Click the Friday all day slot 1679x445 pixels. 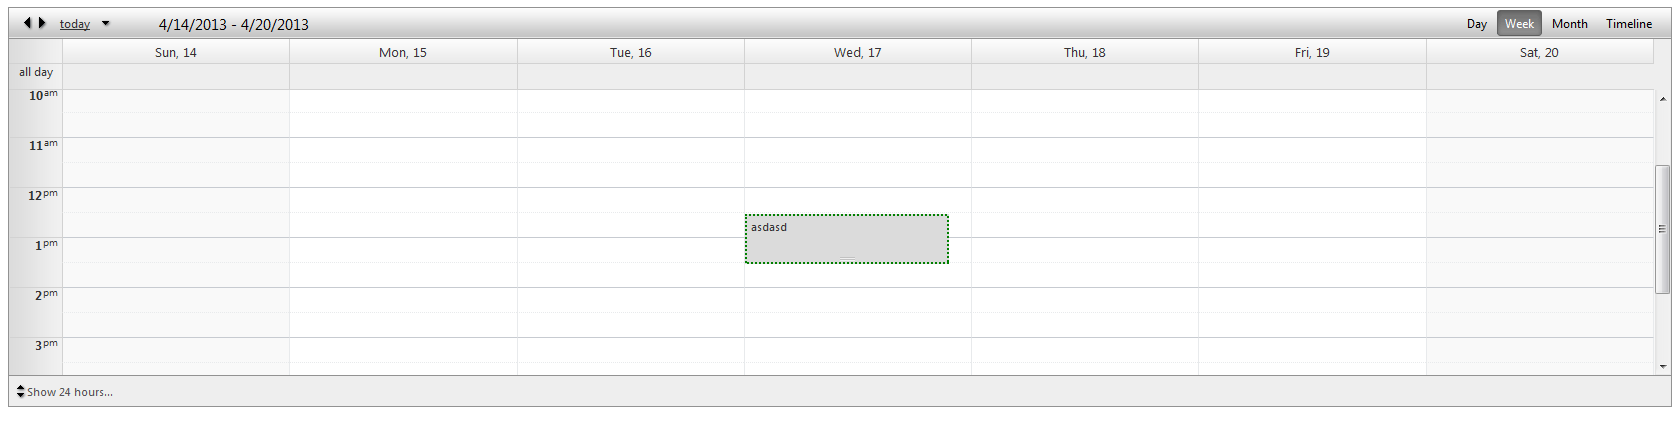click(x=1312, y=76)
